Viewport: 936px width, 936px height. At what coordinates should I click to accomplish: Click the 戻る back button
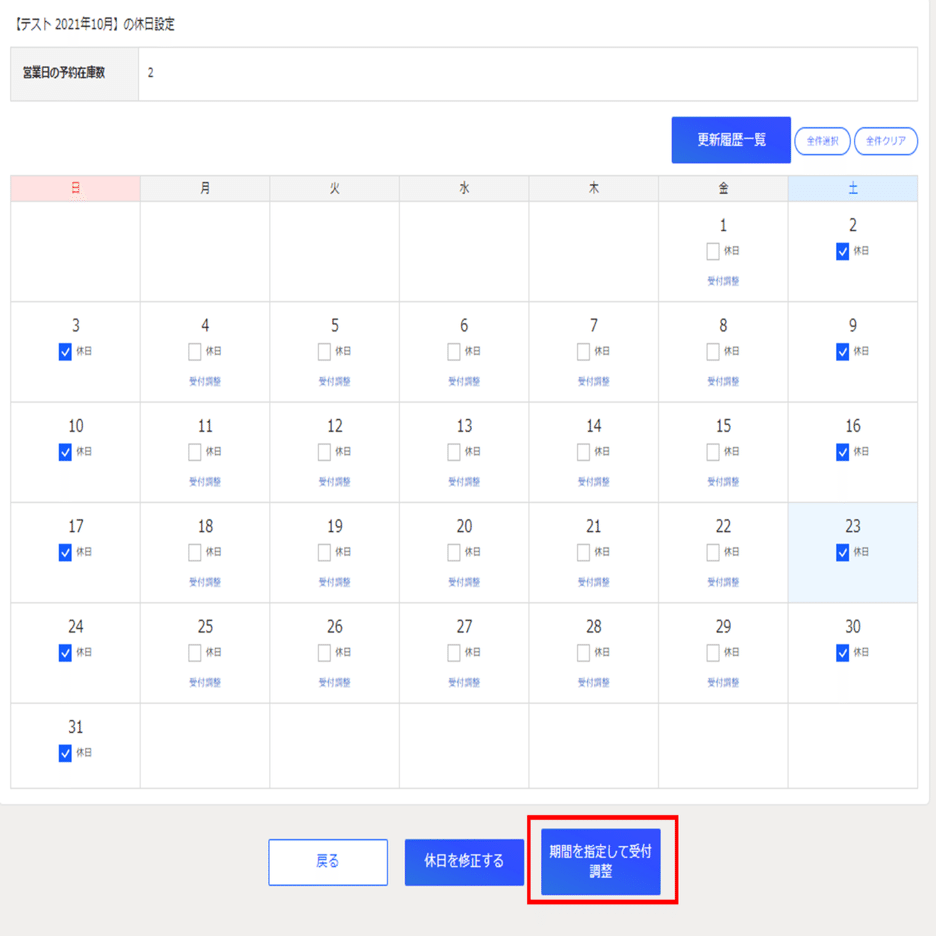328,861
